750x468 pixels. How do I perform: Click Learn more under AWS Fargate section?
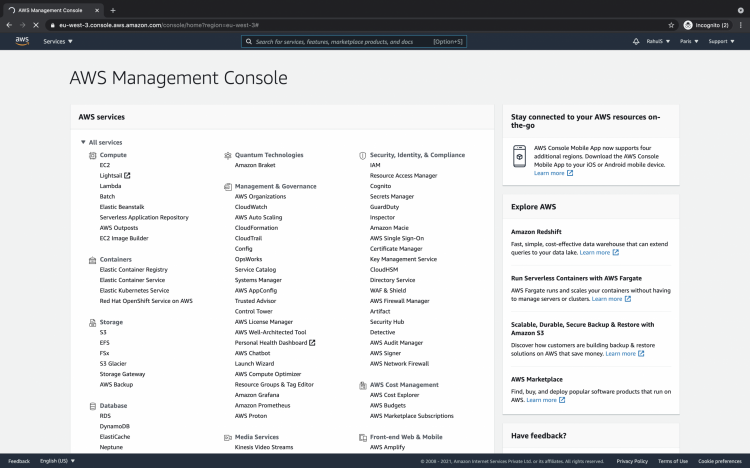[607, 299]
